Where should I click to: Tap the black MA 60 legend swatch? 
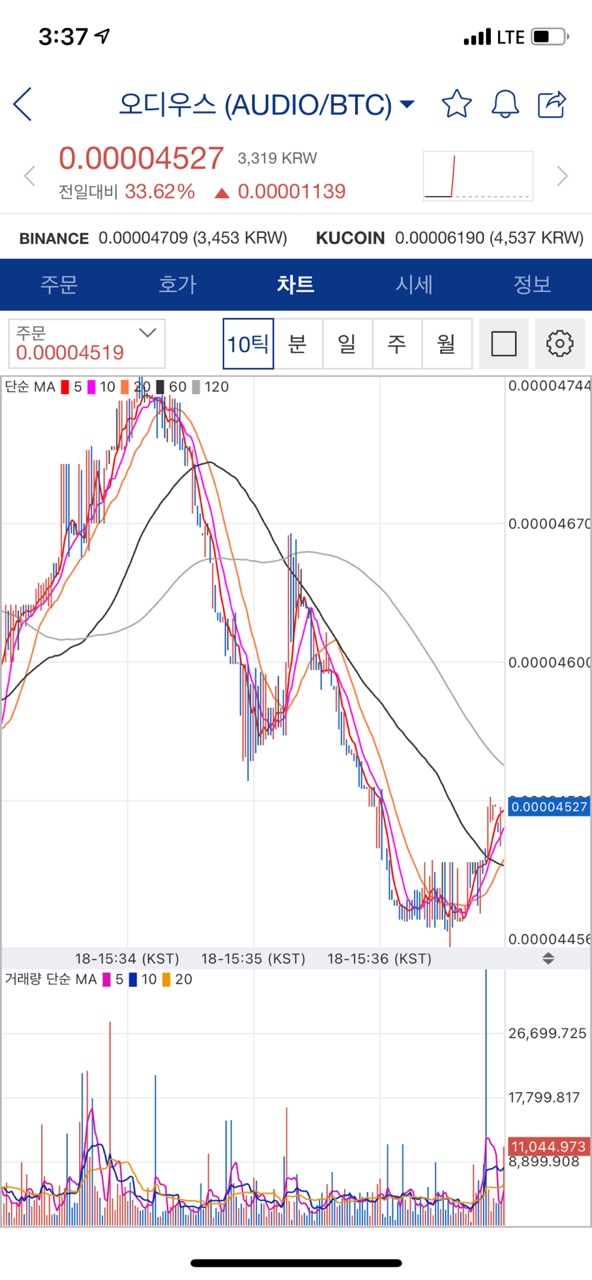160,386
